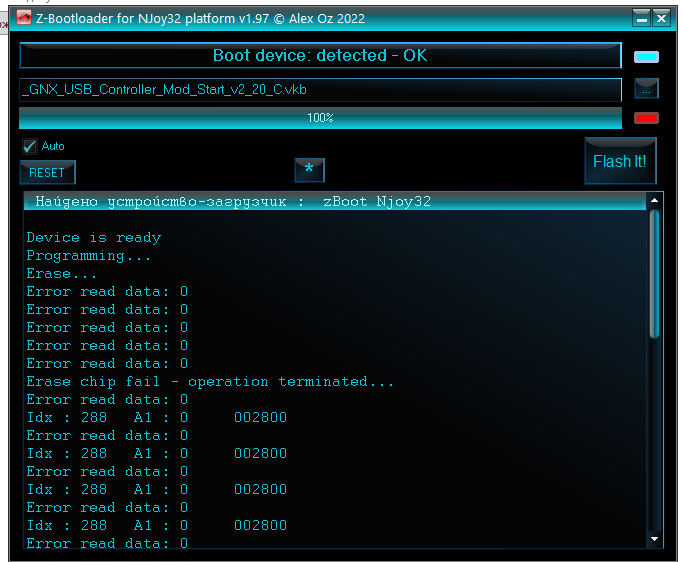Minimize the Z-Bootloader window

click(x=641, y=18)
